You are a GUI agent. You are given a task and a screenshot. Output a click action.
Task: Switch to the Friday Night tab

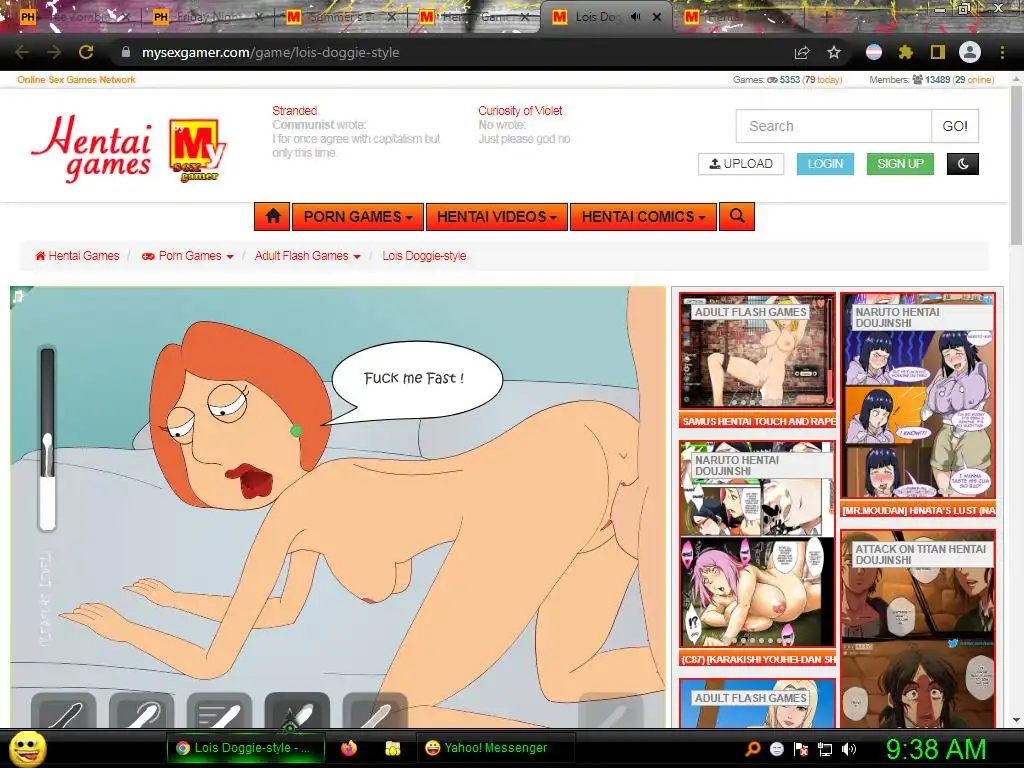click(x=207, y=17)
